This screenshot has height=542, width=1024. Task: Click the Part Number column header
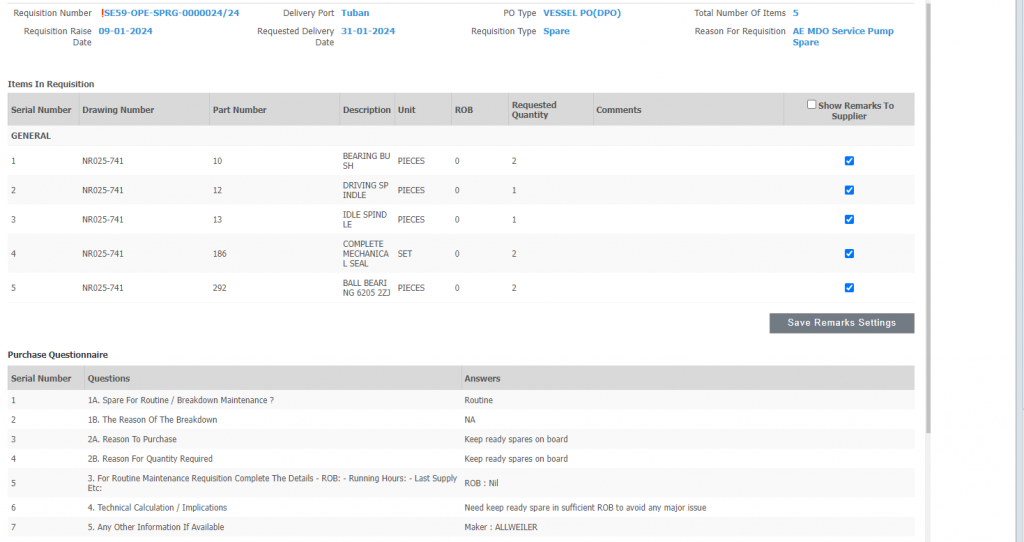239,110
